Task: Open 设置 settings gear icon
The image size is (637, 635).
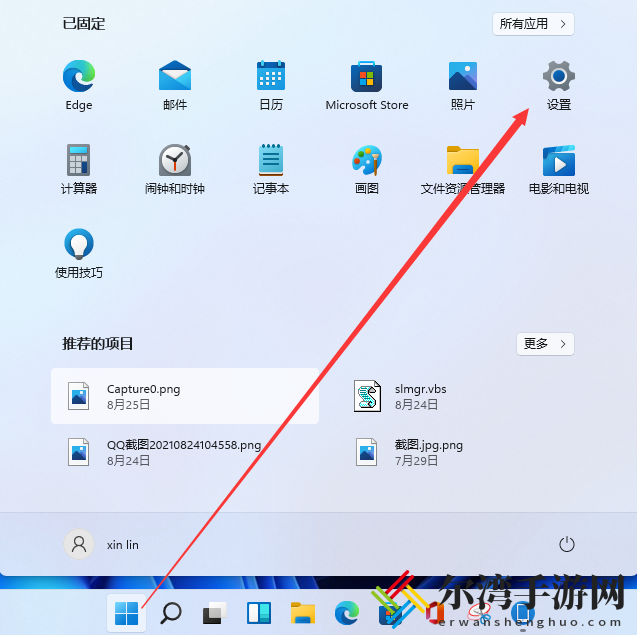Action: click(x=559, y=85)
